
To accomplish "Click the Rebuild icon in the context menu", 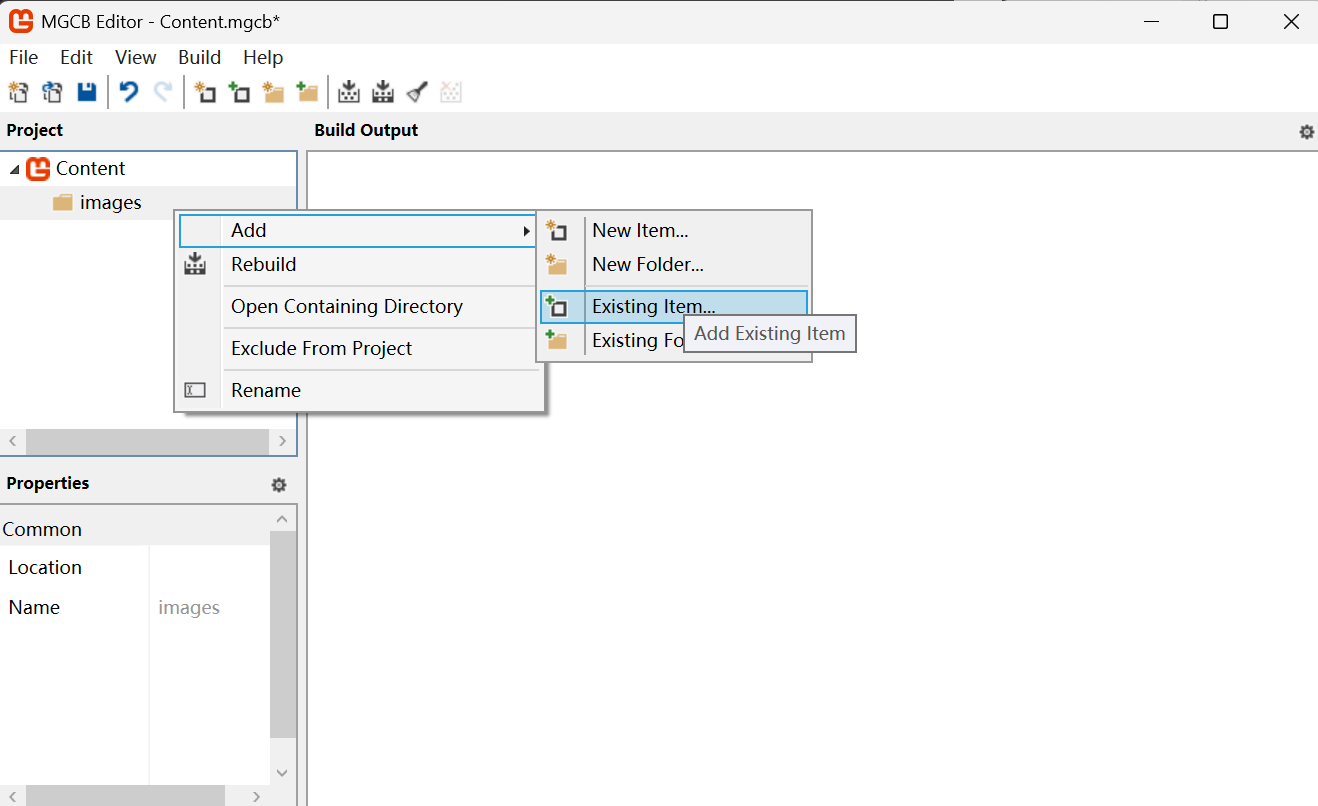I will (x=196, y=265).
